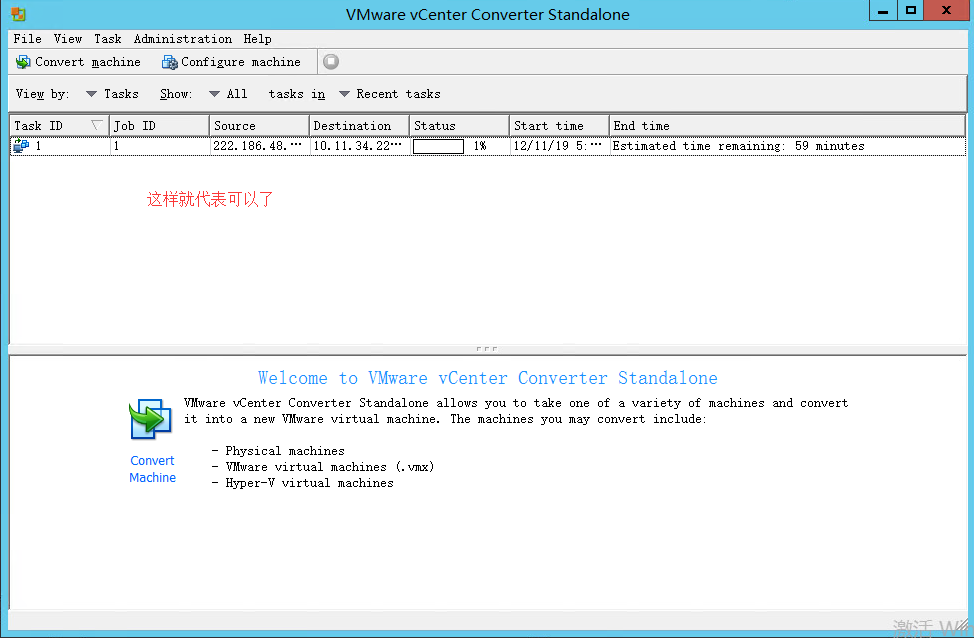Close the Converter window
The image size is (974, 638).
pyautogui.click(x=946, y=11)
